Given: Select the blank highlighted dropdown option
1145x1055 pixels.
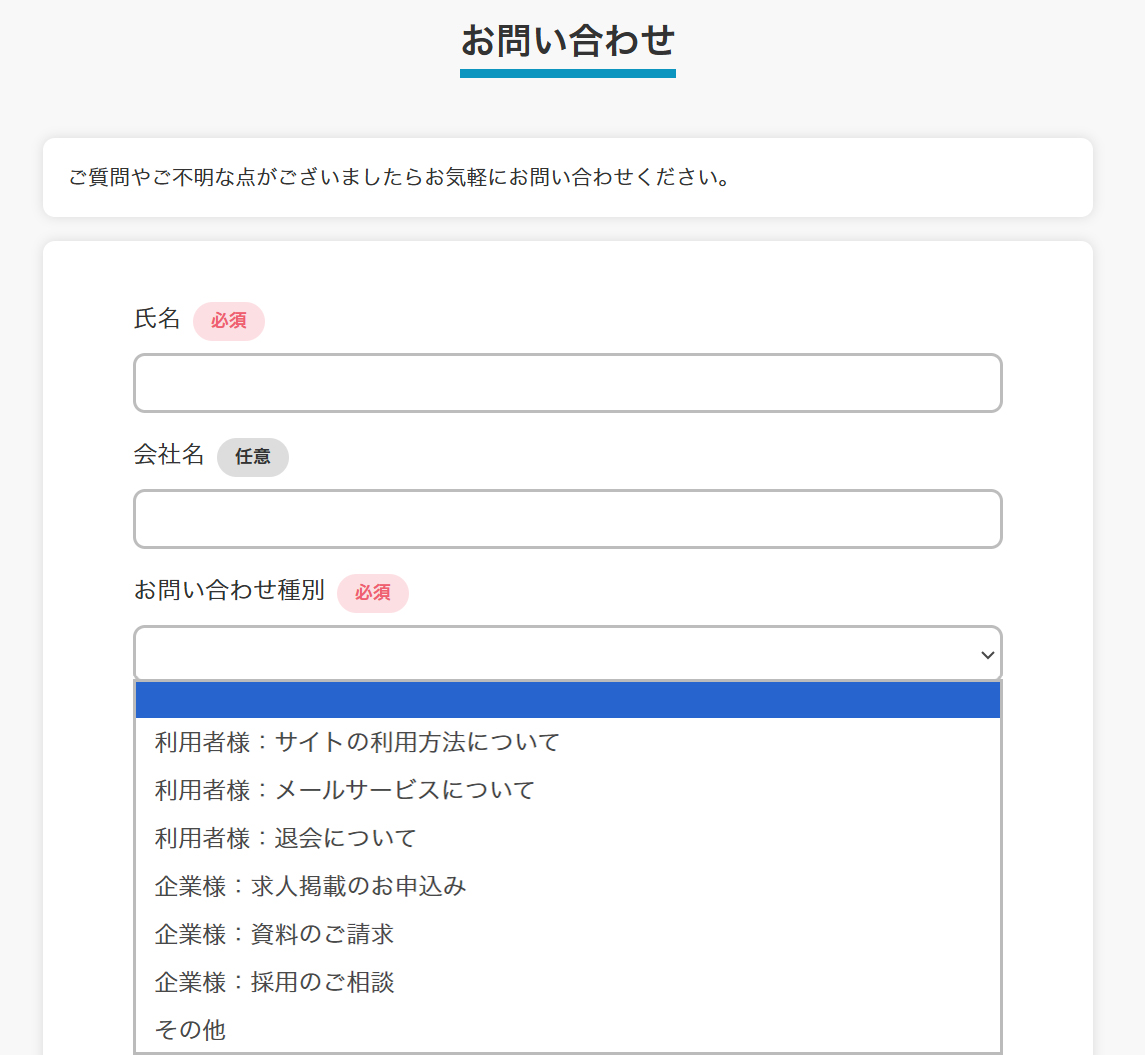Looking at the screenshot, I should coord(567,700).
